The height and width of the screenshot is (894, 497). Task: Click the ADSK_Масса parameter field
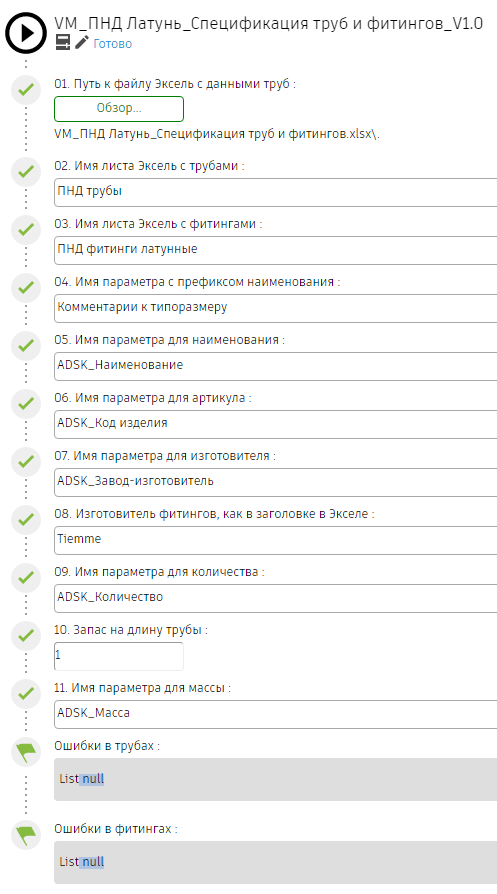(x=276, y=714)
